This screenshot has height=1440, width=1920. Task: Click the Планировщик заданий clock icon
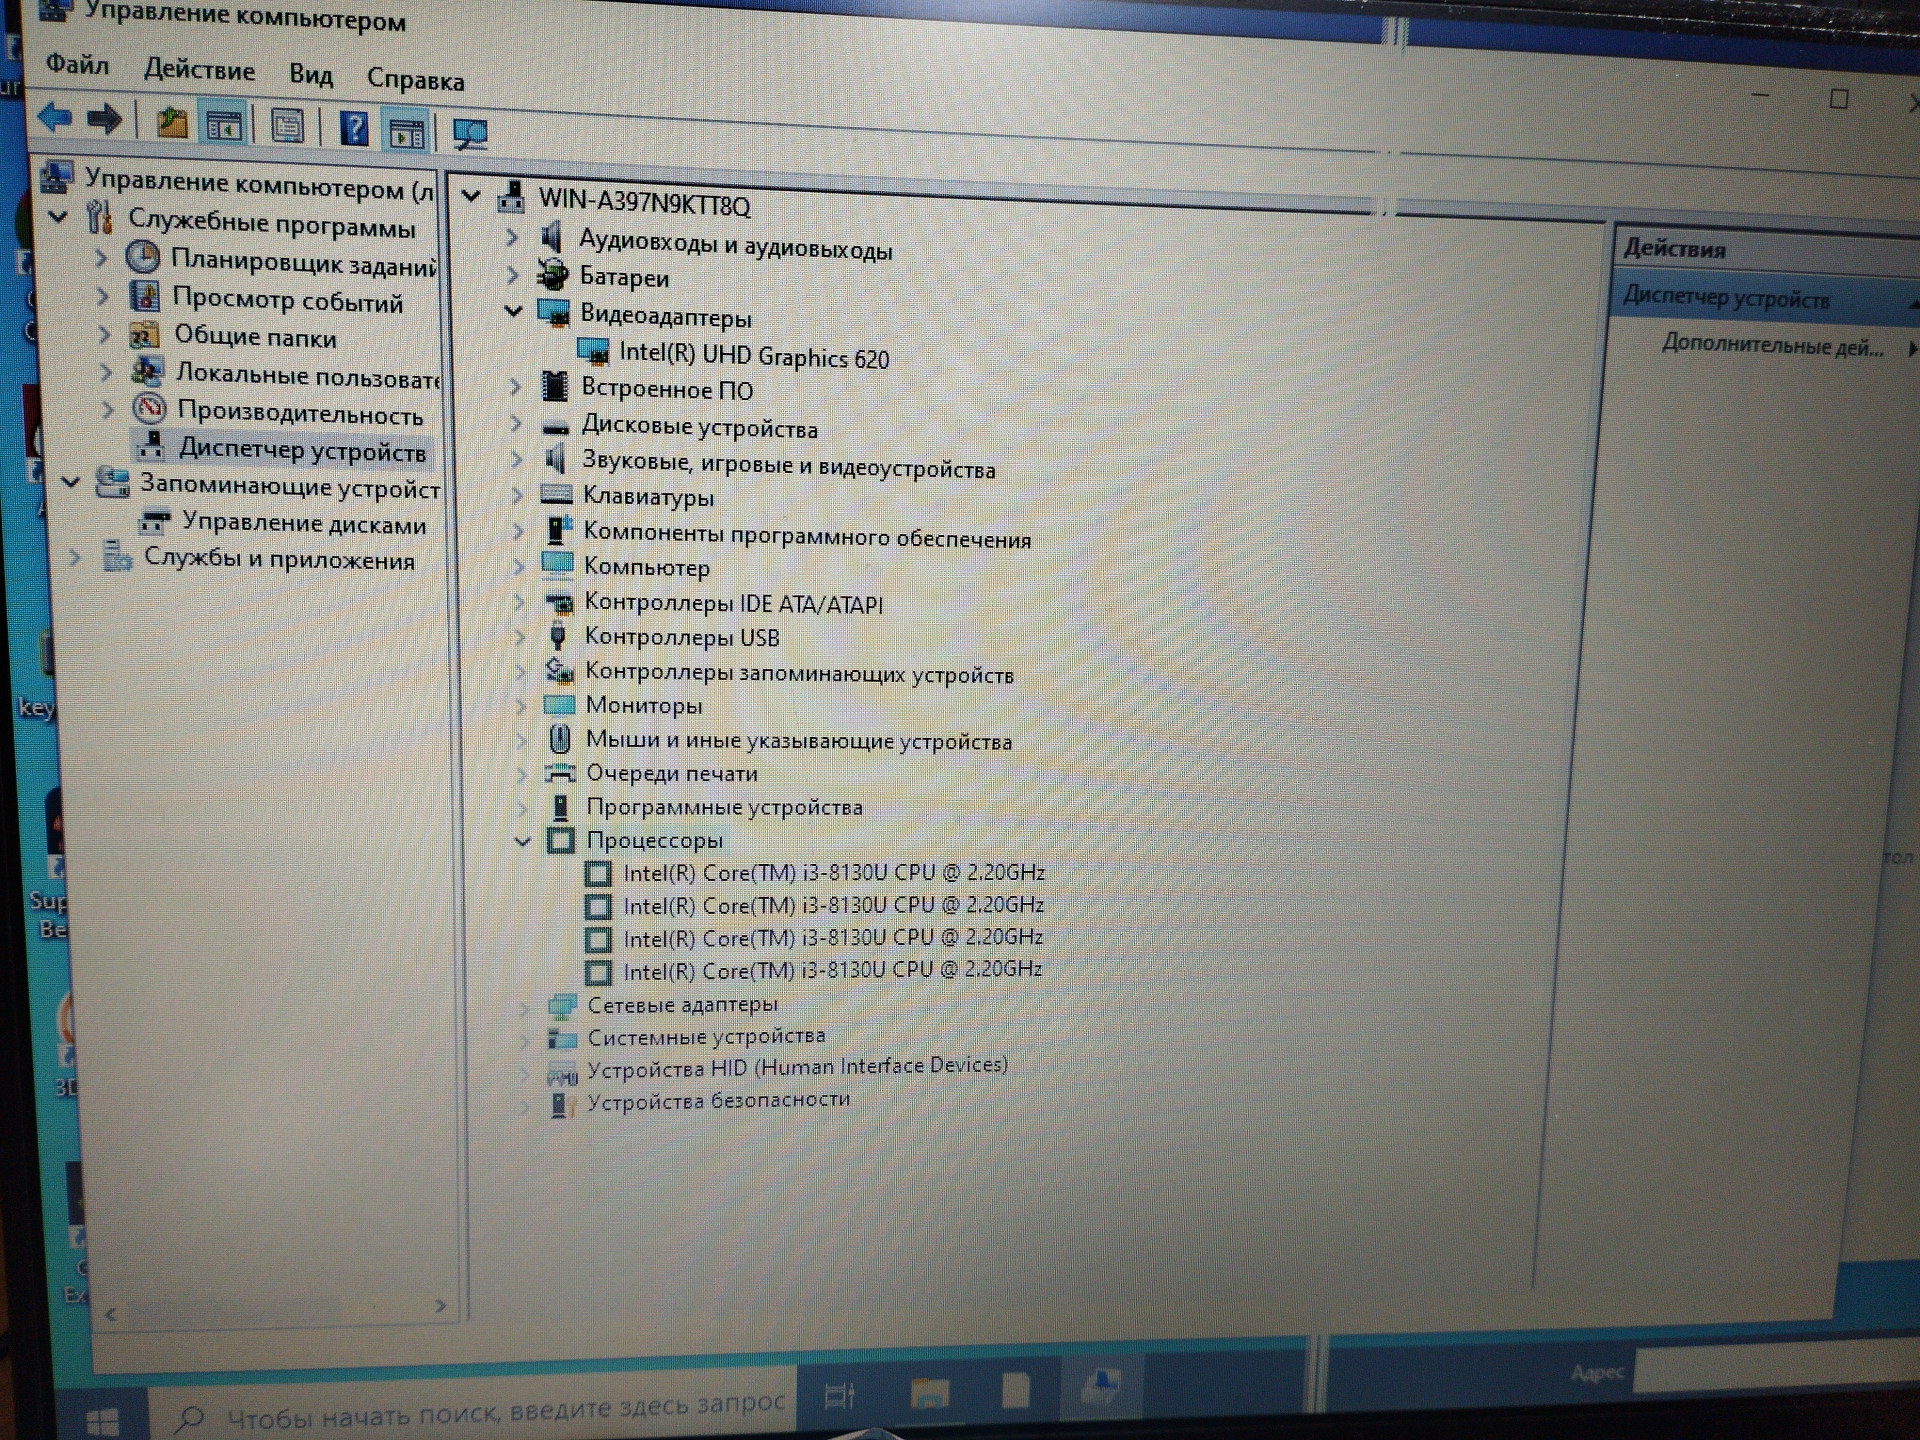tap(143, 257)
